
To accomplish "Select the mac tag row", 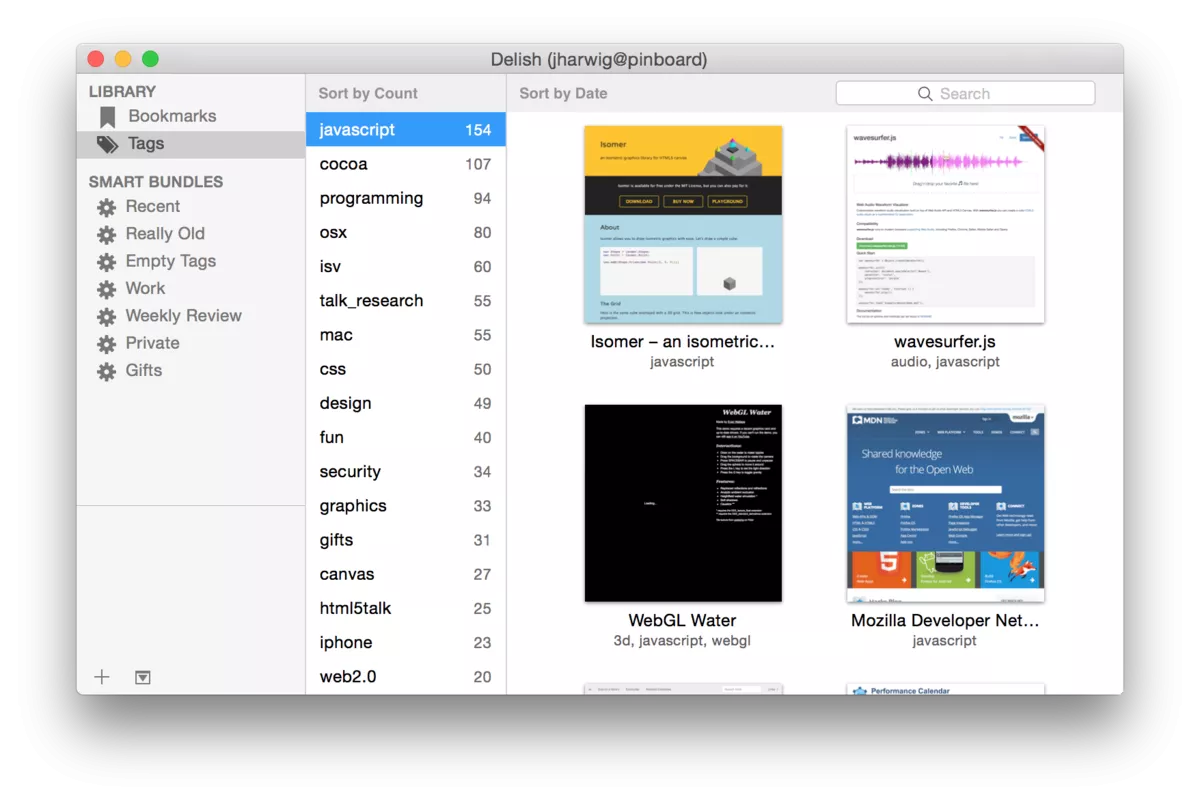I will click(406, 335).
